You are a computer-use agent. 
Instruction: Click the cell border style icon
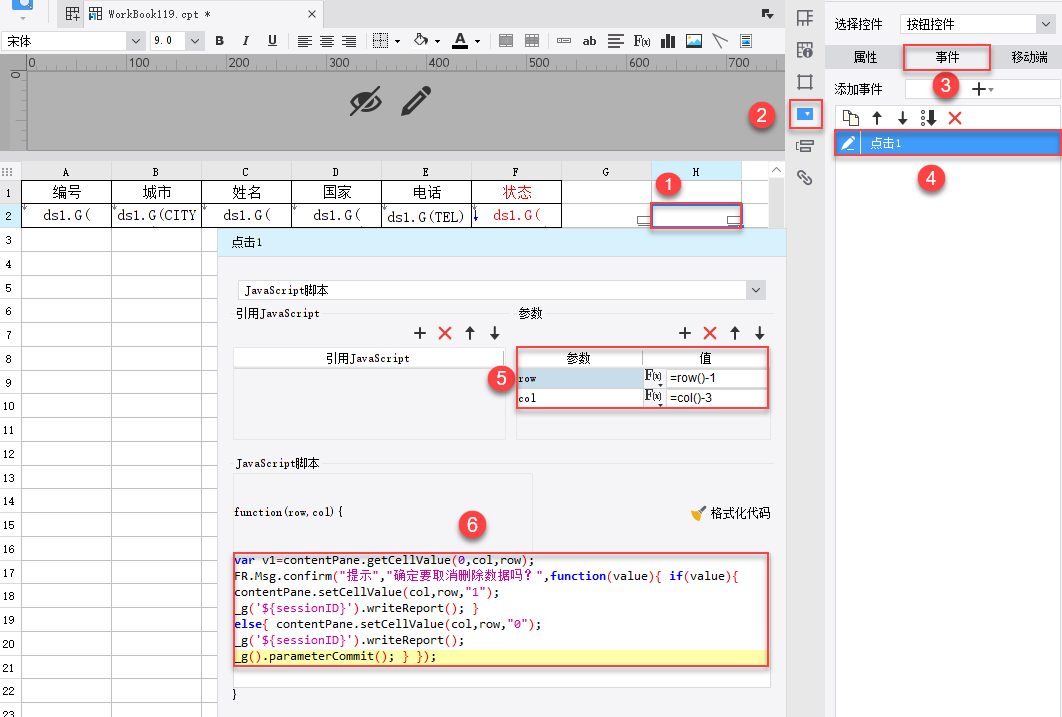click(x=381, y=41)
